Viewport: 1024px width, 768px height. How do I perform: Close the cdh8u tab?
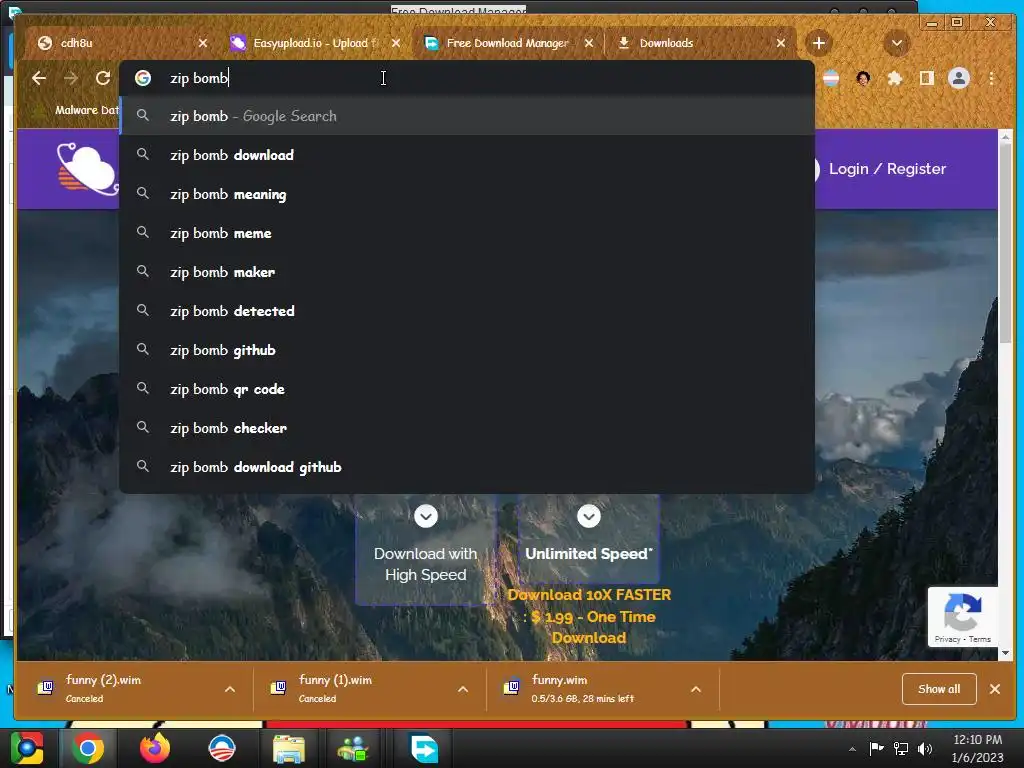coord(203,43)
